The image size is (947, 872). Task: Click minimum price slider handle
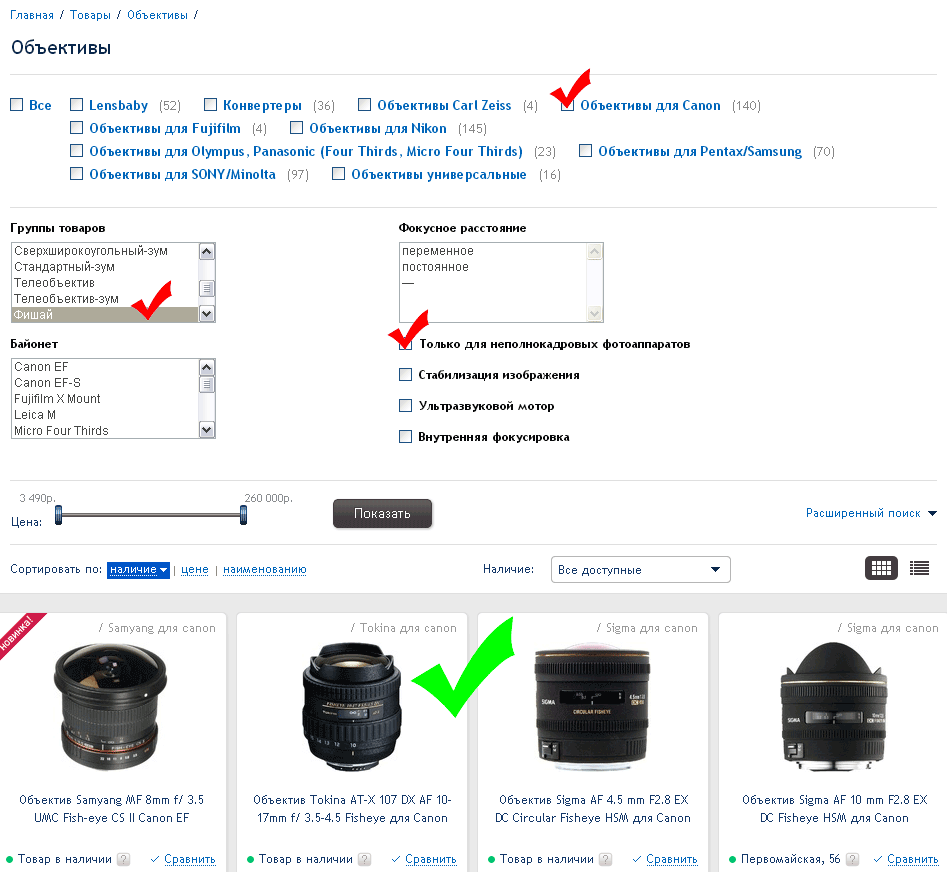point(59,515)
